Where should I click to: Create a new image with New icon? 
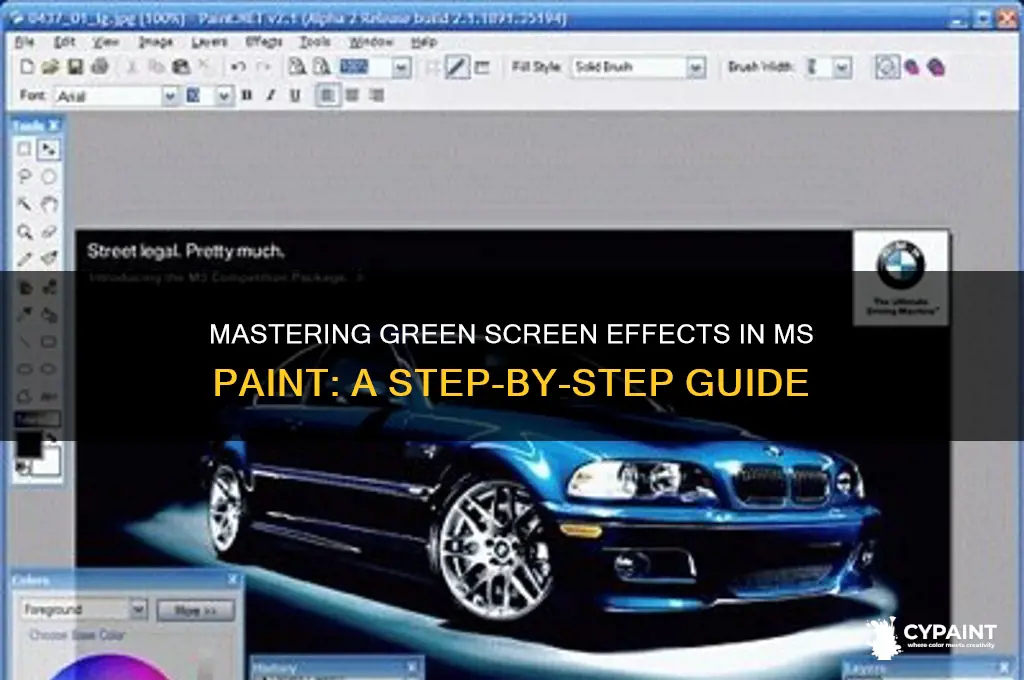pyautogui.click(x=27, y=67)
